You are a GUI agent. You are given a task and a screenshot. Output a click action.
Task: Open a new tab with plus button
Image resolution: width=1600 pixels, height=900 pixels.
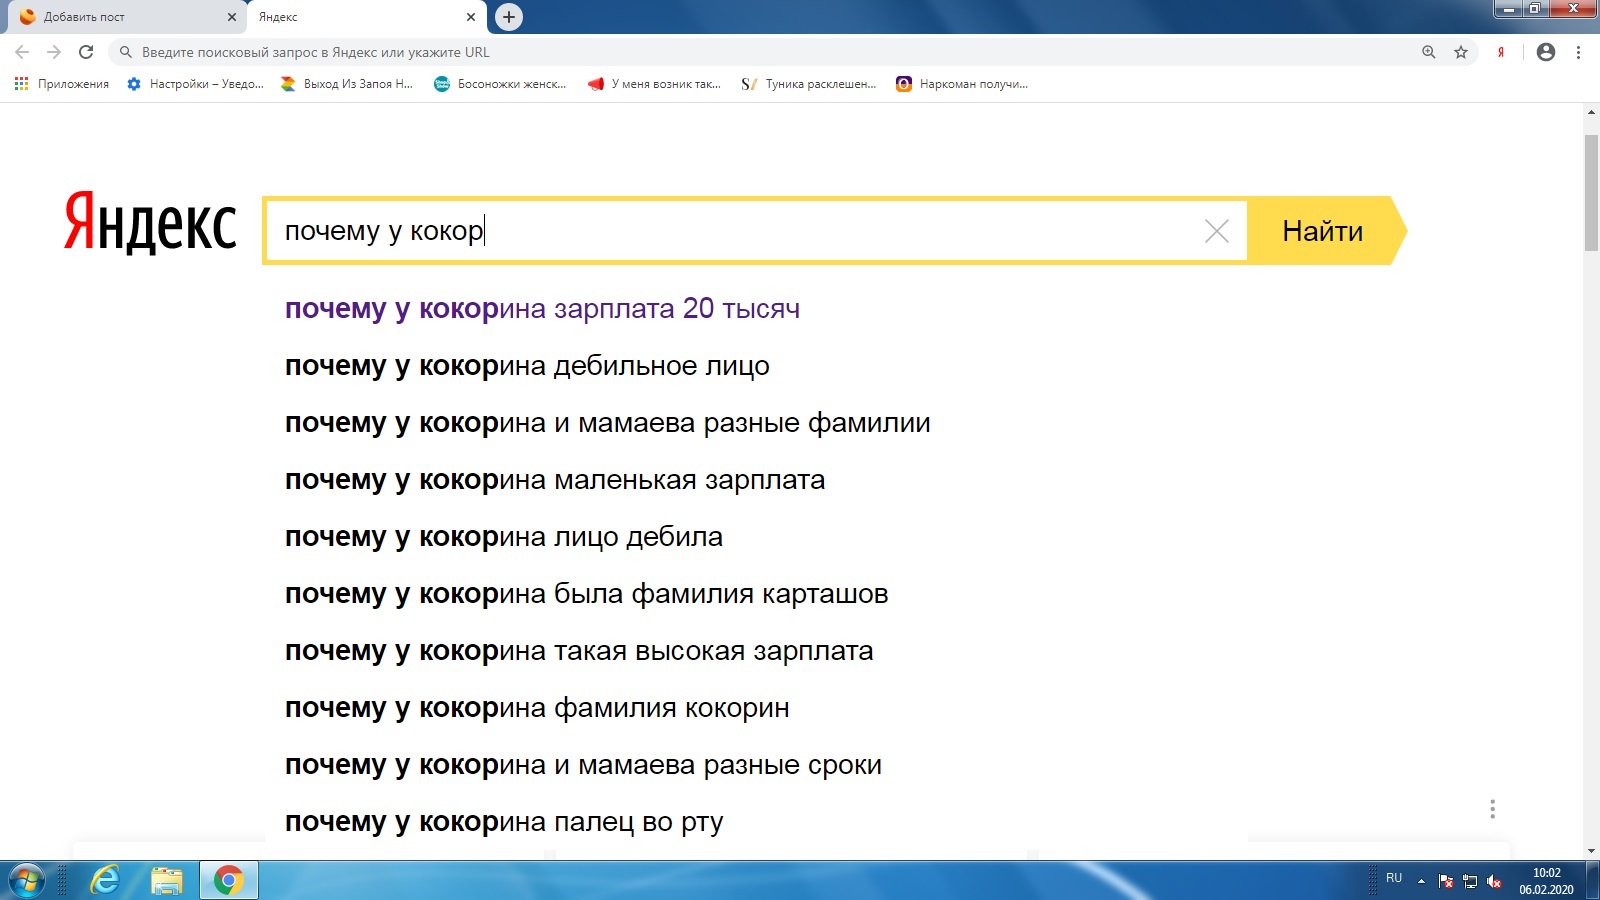pos(509,16)
